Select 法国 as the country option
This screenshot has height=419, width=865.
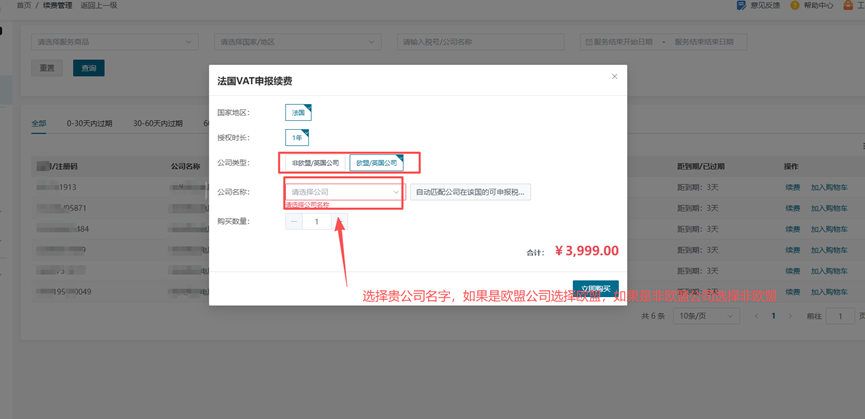point(298,113)
